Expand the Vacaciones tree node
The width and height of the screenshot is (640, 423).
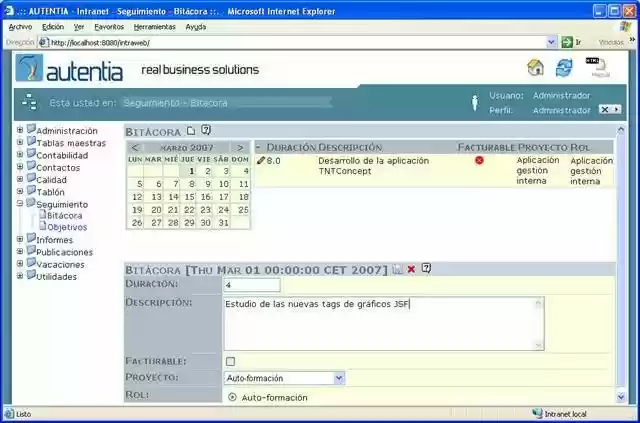click(x=20, y=264)
